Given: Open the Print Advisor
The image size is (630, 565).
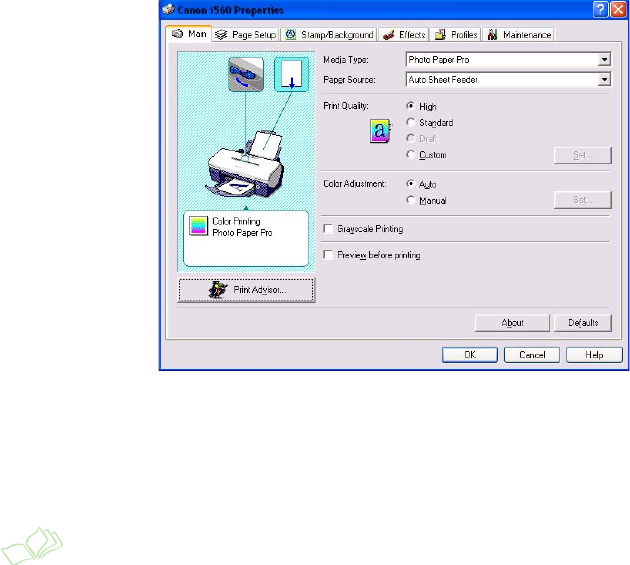Looking at the screenshot, I should [246, 289].
